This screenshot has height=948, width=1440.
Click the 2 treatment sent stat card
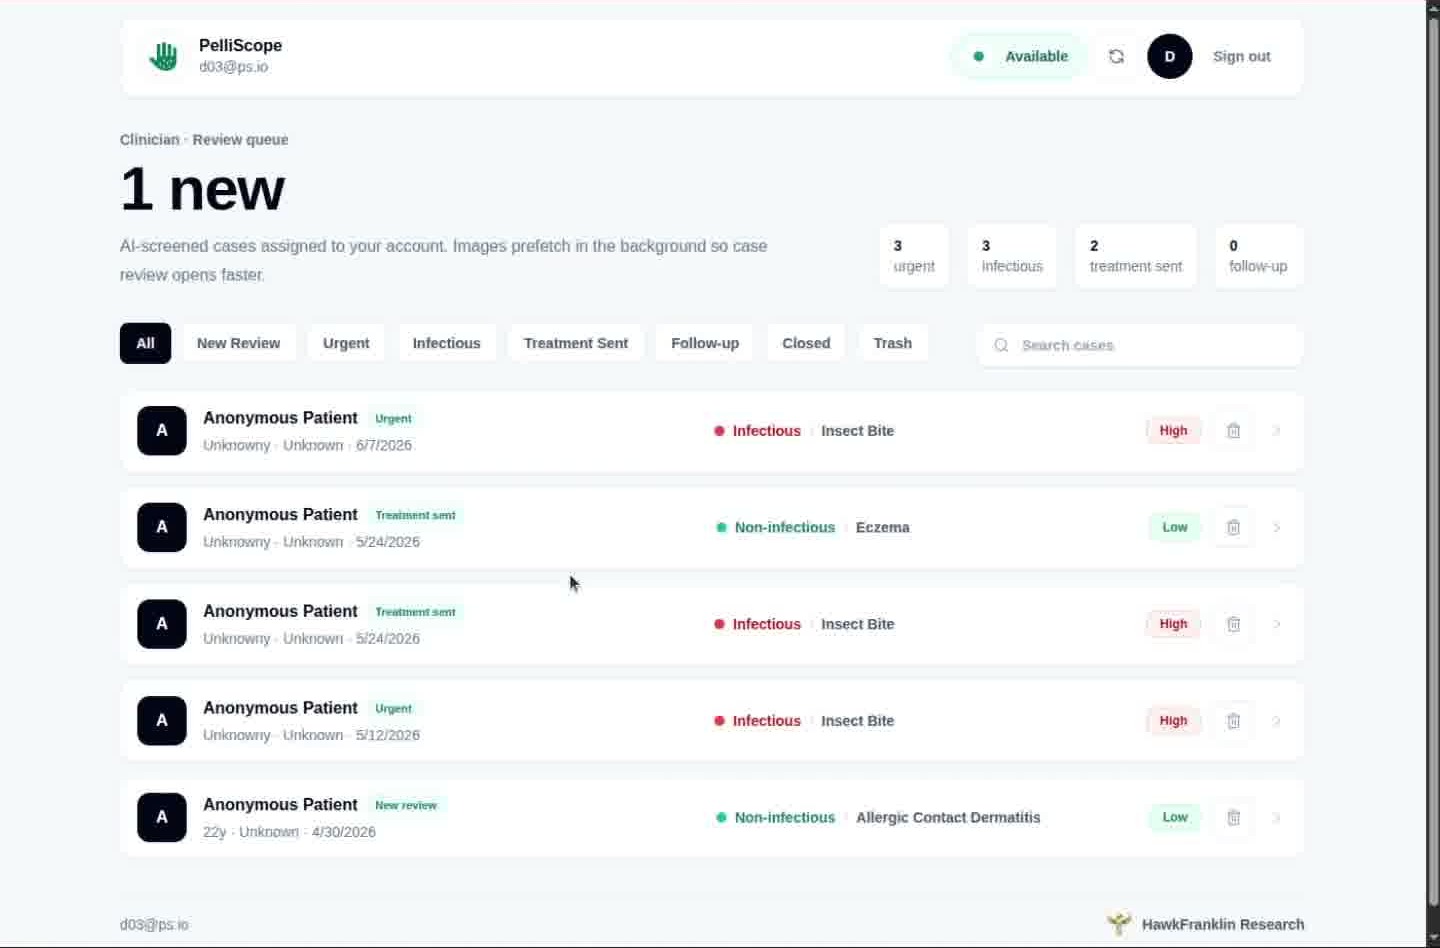click(1135, 256)
